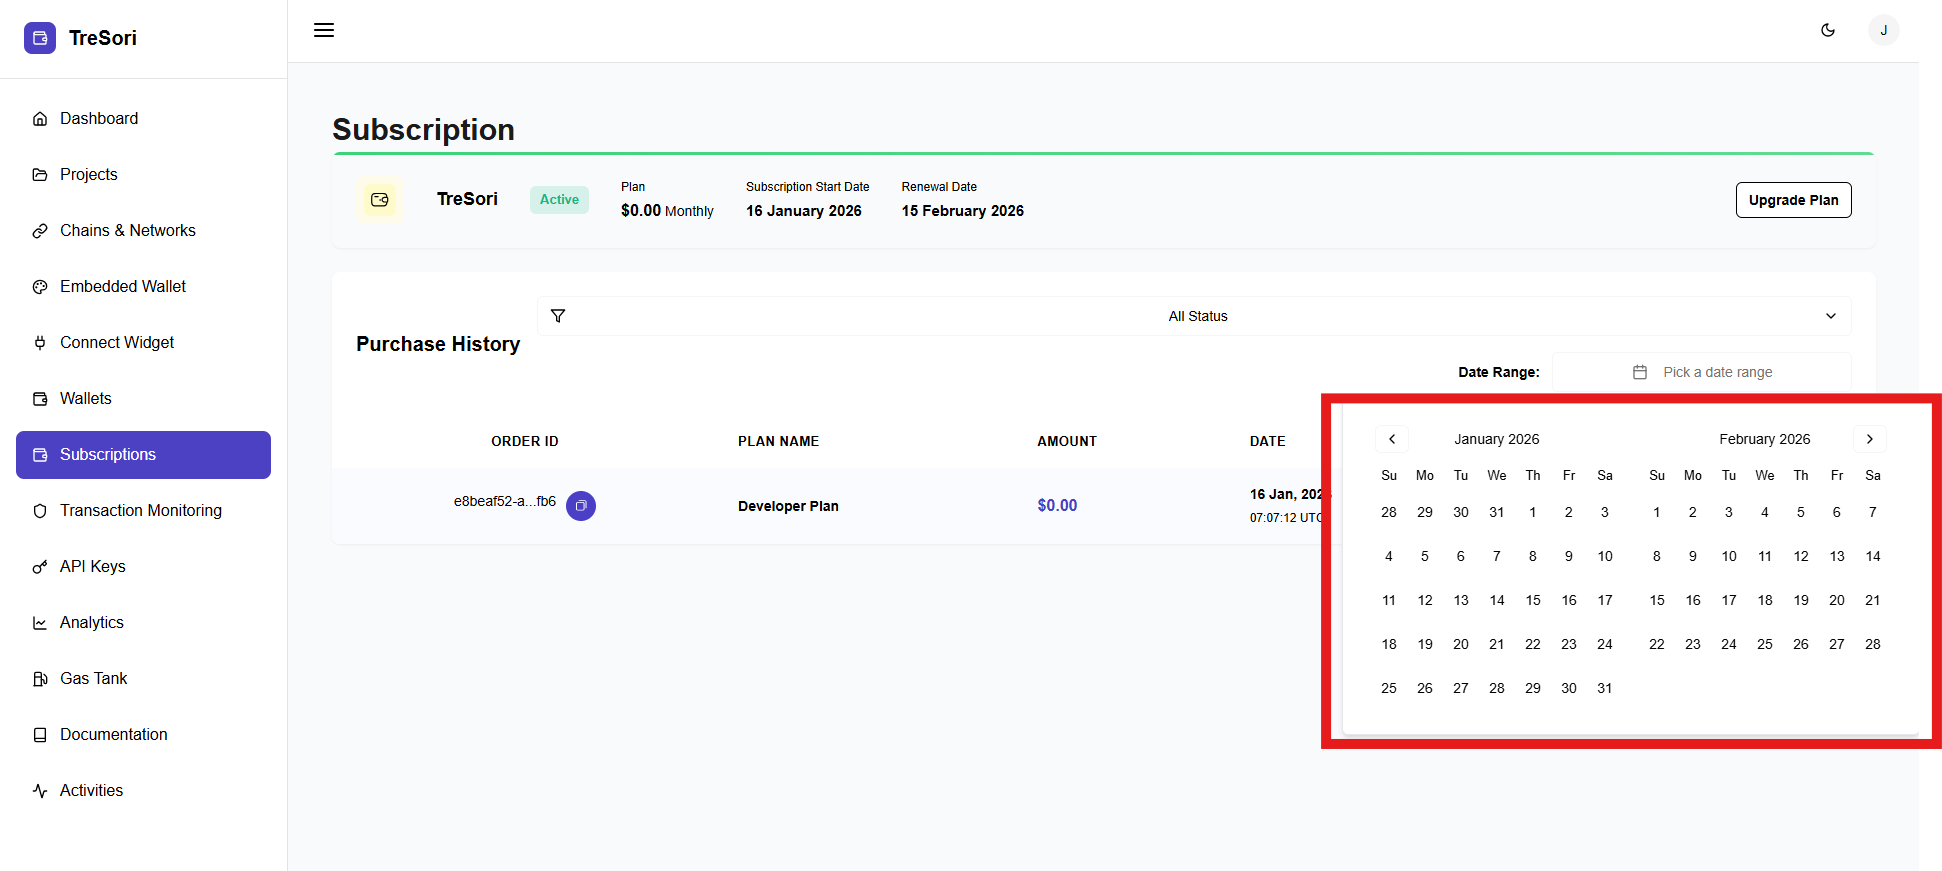This screenshot has width=1942, height=871.
Task: Go to next month in calendar
Action: [1869, 439]
